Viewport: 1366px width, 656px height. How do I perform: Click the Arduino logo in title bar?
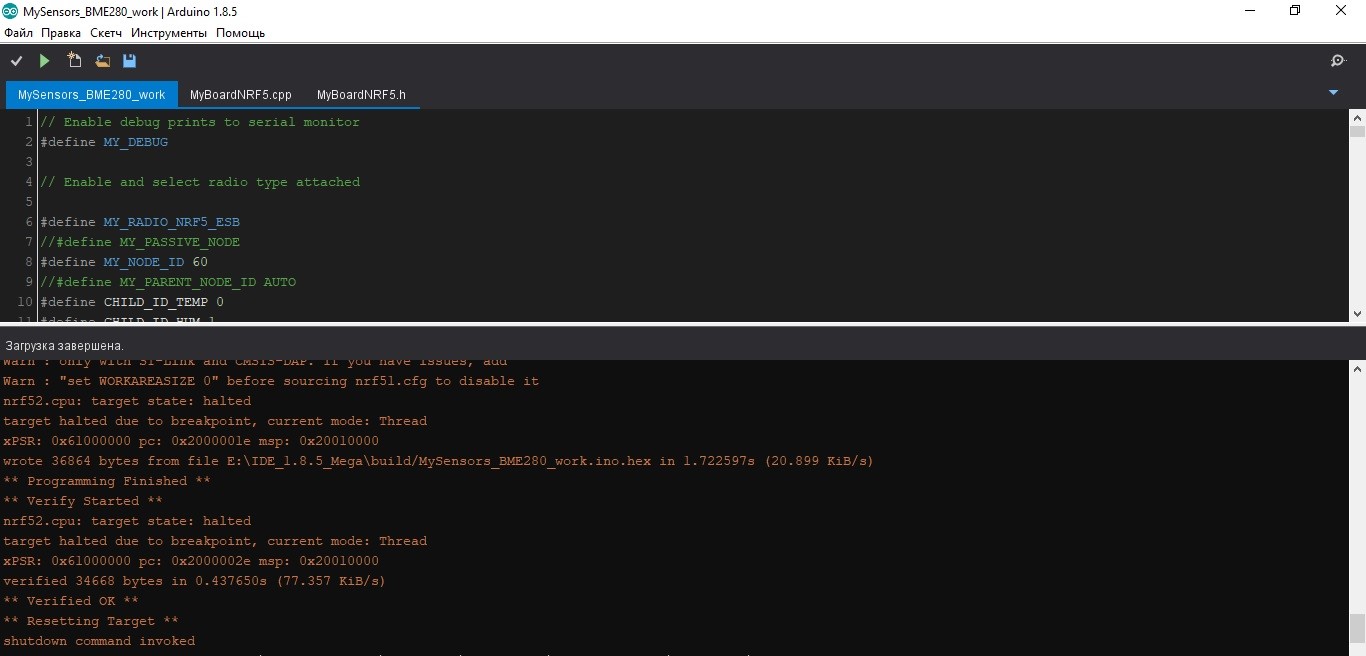tap(11, 11)
